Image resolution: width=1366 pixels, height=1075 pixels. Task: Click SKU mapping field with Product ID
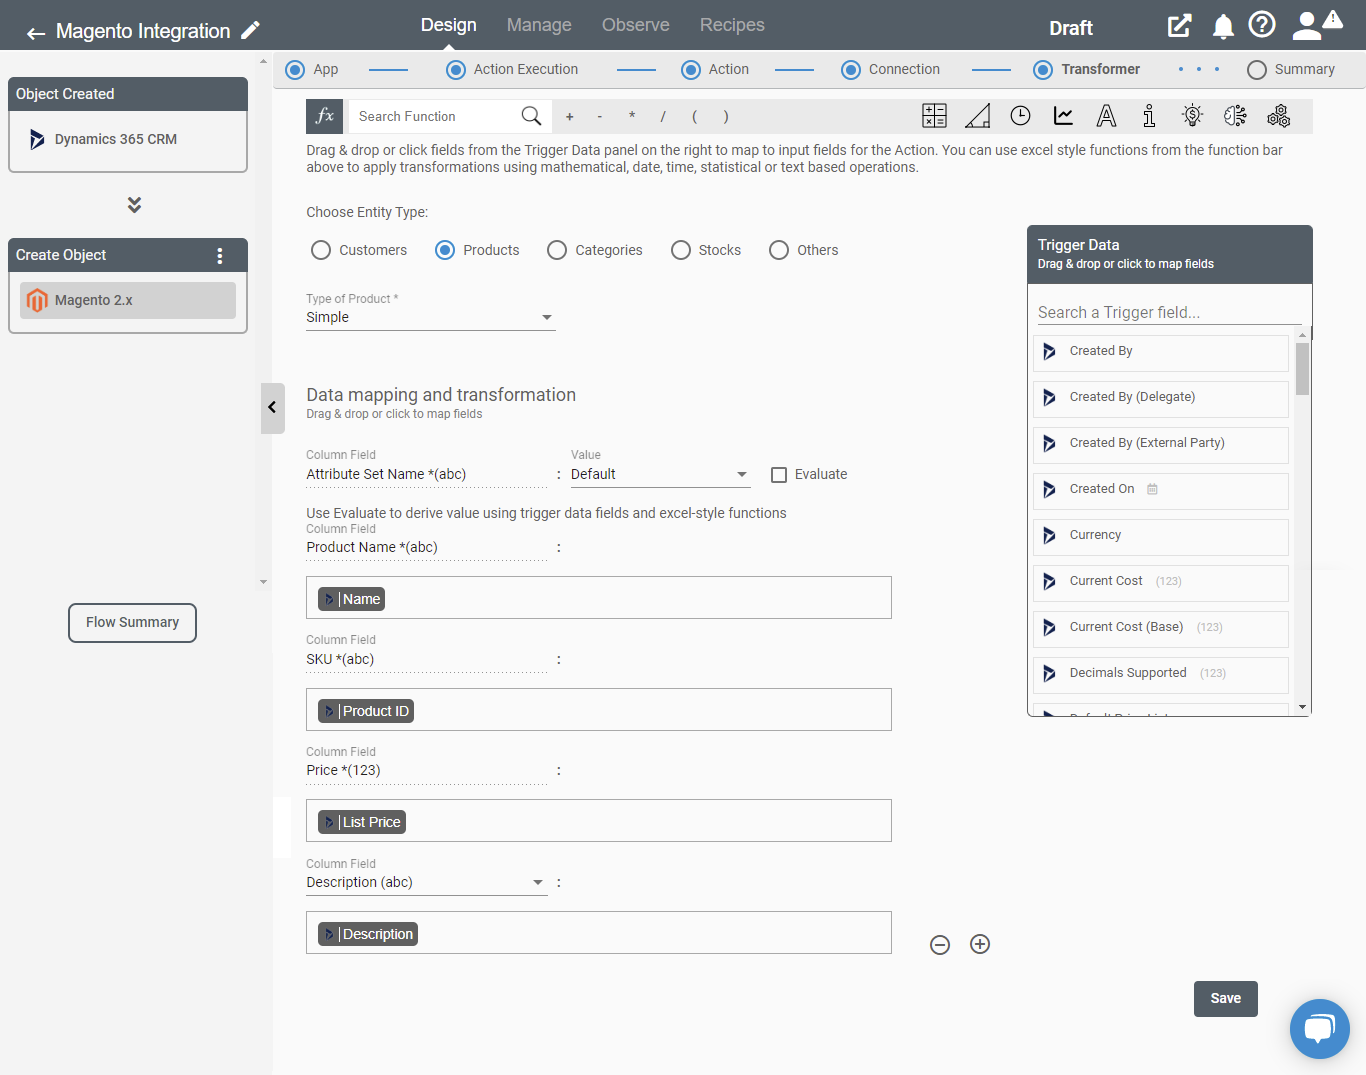(599, 709)
